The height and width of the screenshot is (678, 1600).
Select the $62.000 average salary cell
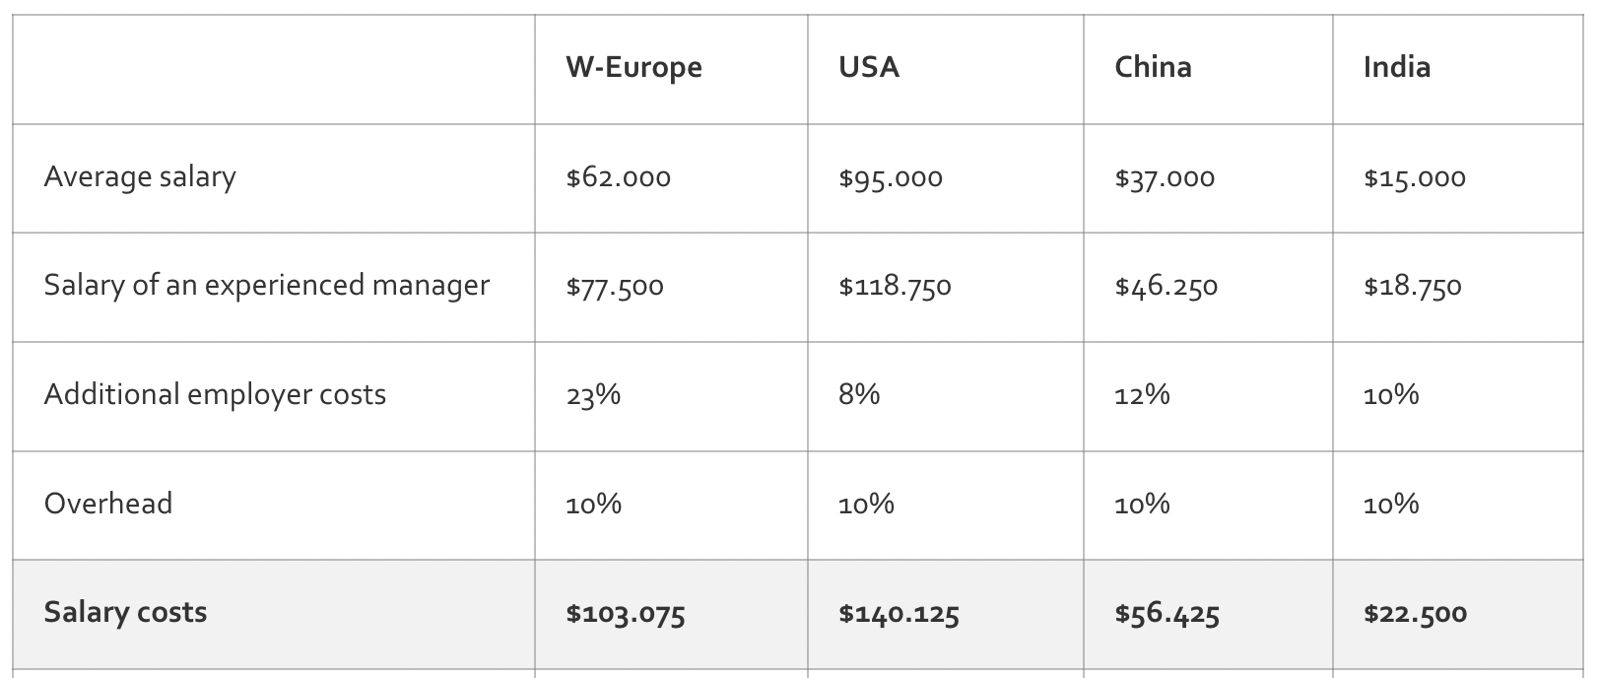coord(618,178)
